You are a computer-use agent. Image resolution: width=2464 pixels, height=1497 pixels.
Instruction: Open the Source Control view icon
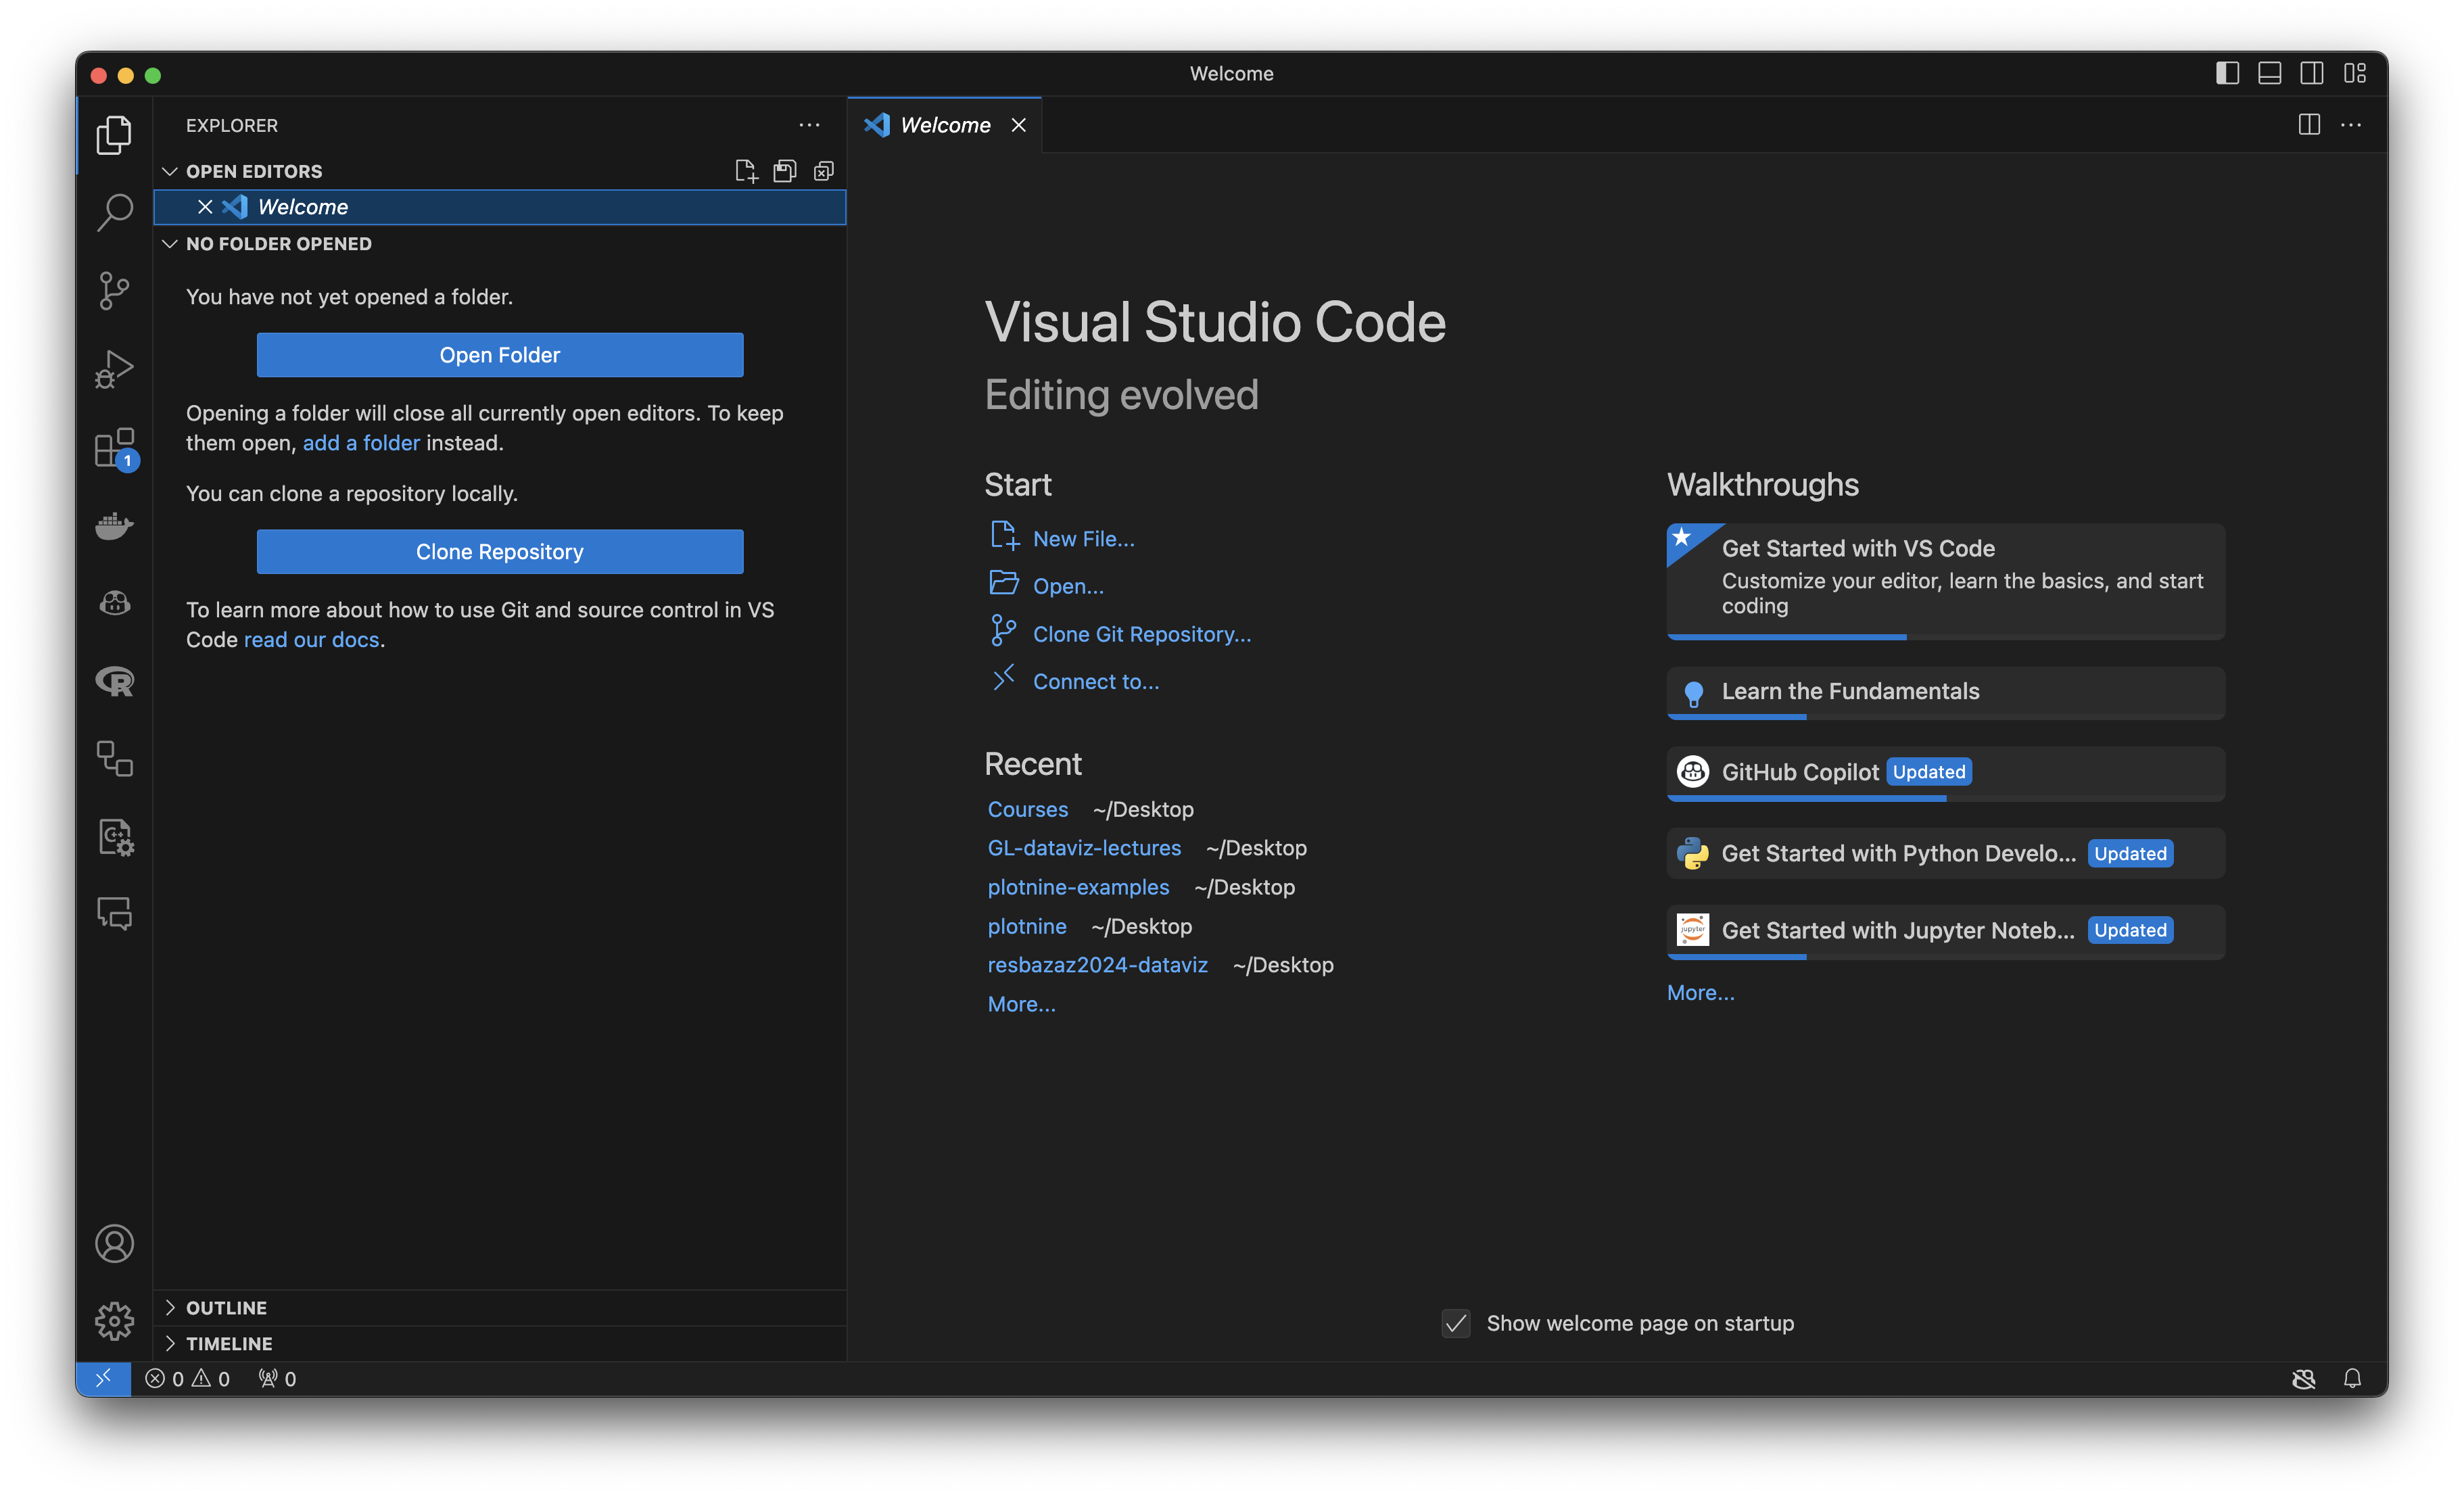click(114, 291)
